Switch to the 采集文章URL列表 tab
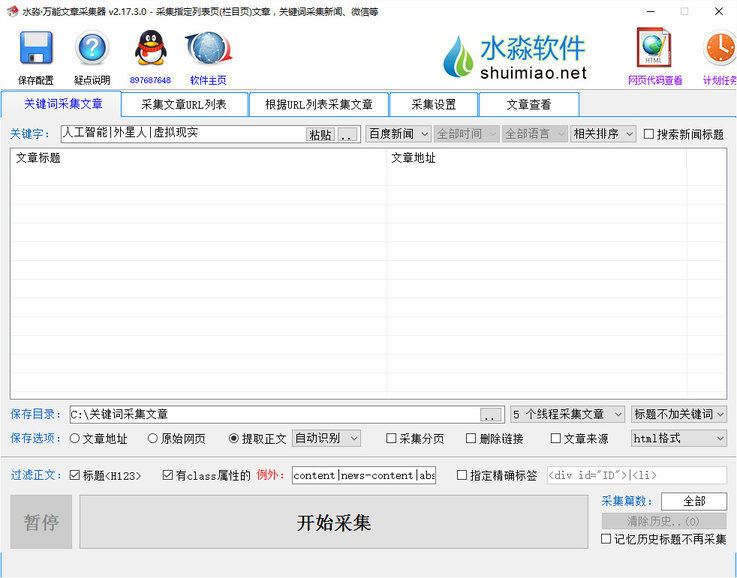This screenshot has width=737, height=578. 183,104
